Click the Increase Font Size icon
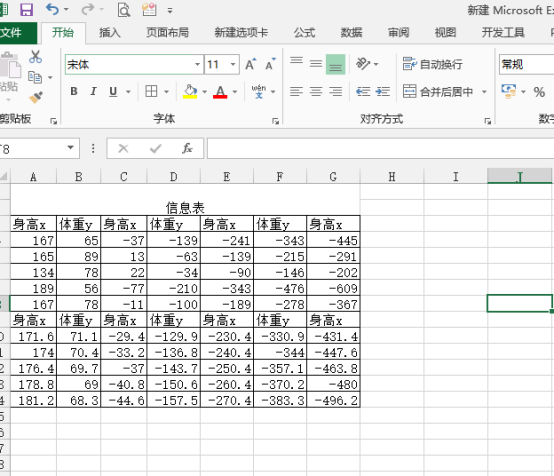 tap(251, 64)
